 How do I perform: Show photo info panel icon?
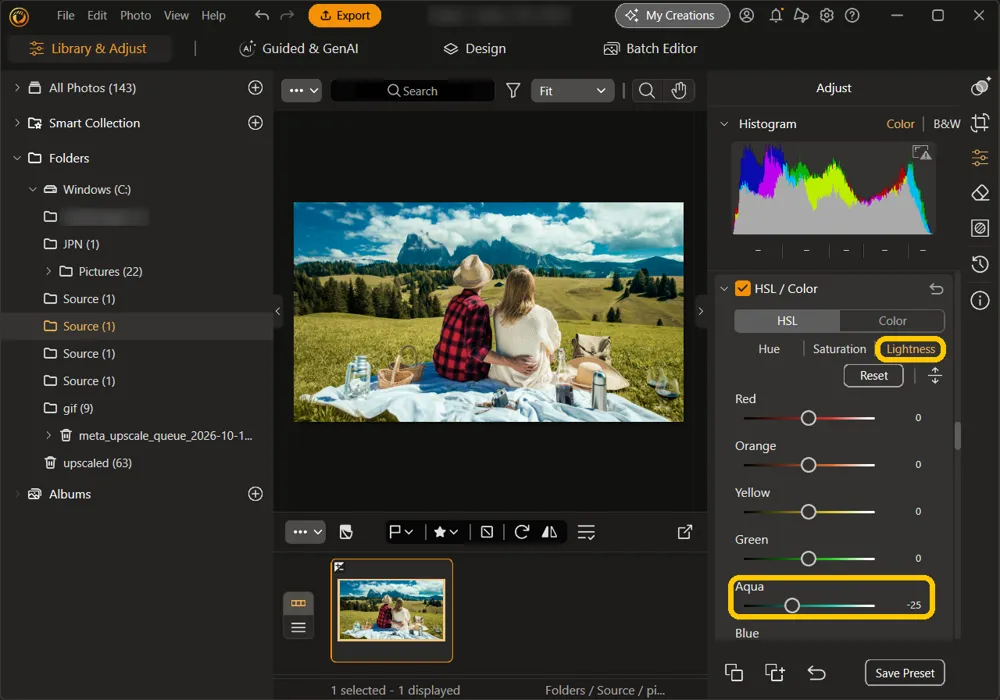(980, 300)
